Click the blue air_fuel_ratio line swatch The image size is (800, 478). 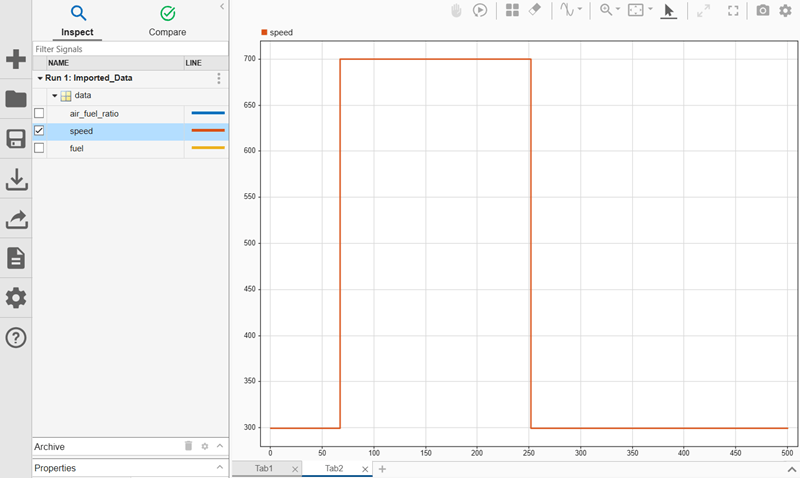pyautogui.click(x=208, y=113)
